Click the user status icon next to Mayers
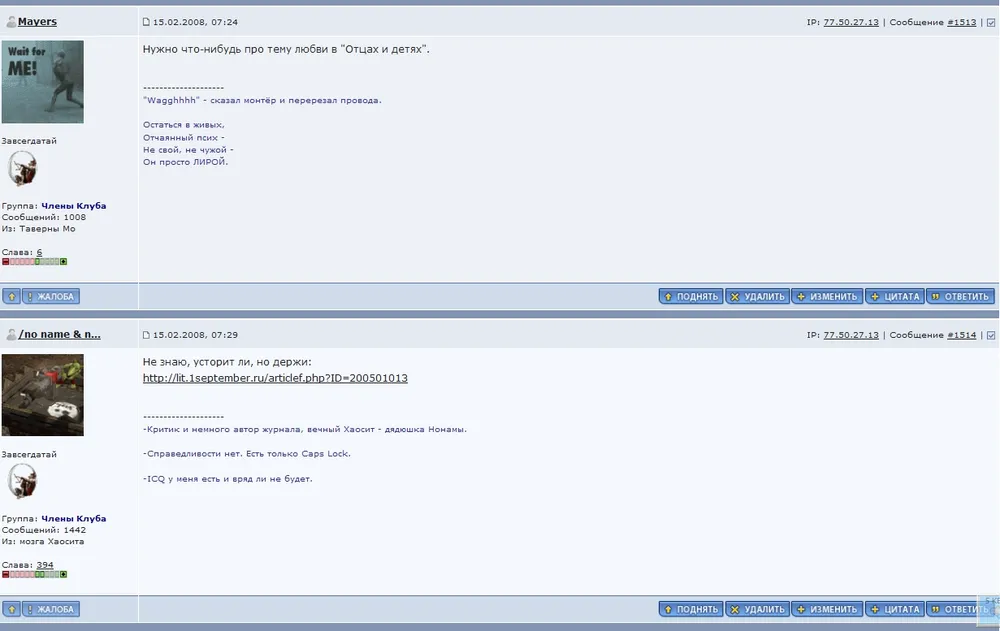The width and height of the screenshot is (1000, 631). pos(11,22)
